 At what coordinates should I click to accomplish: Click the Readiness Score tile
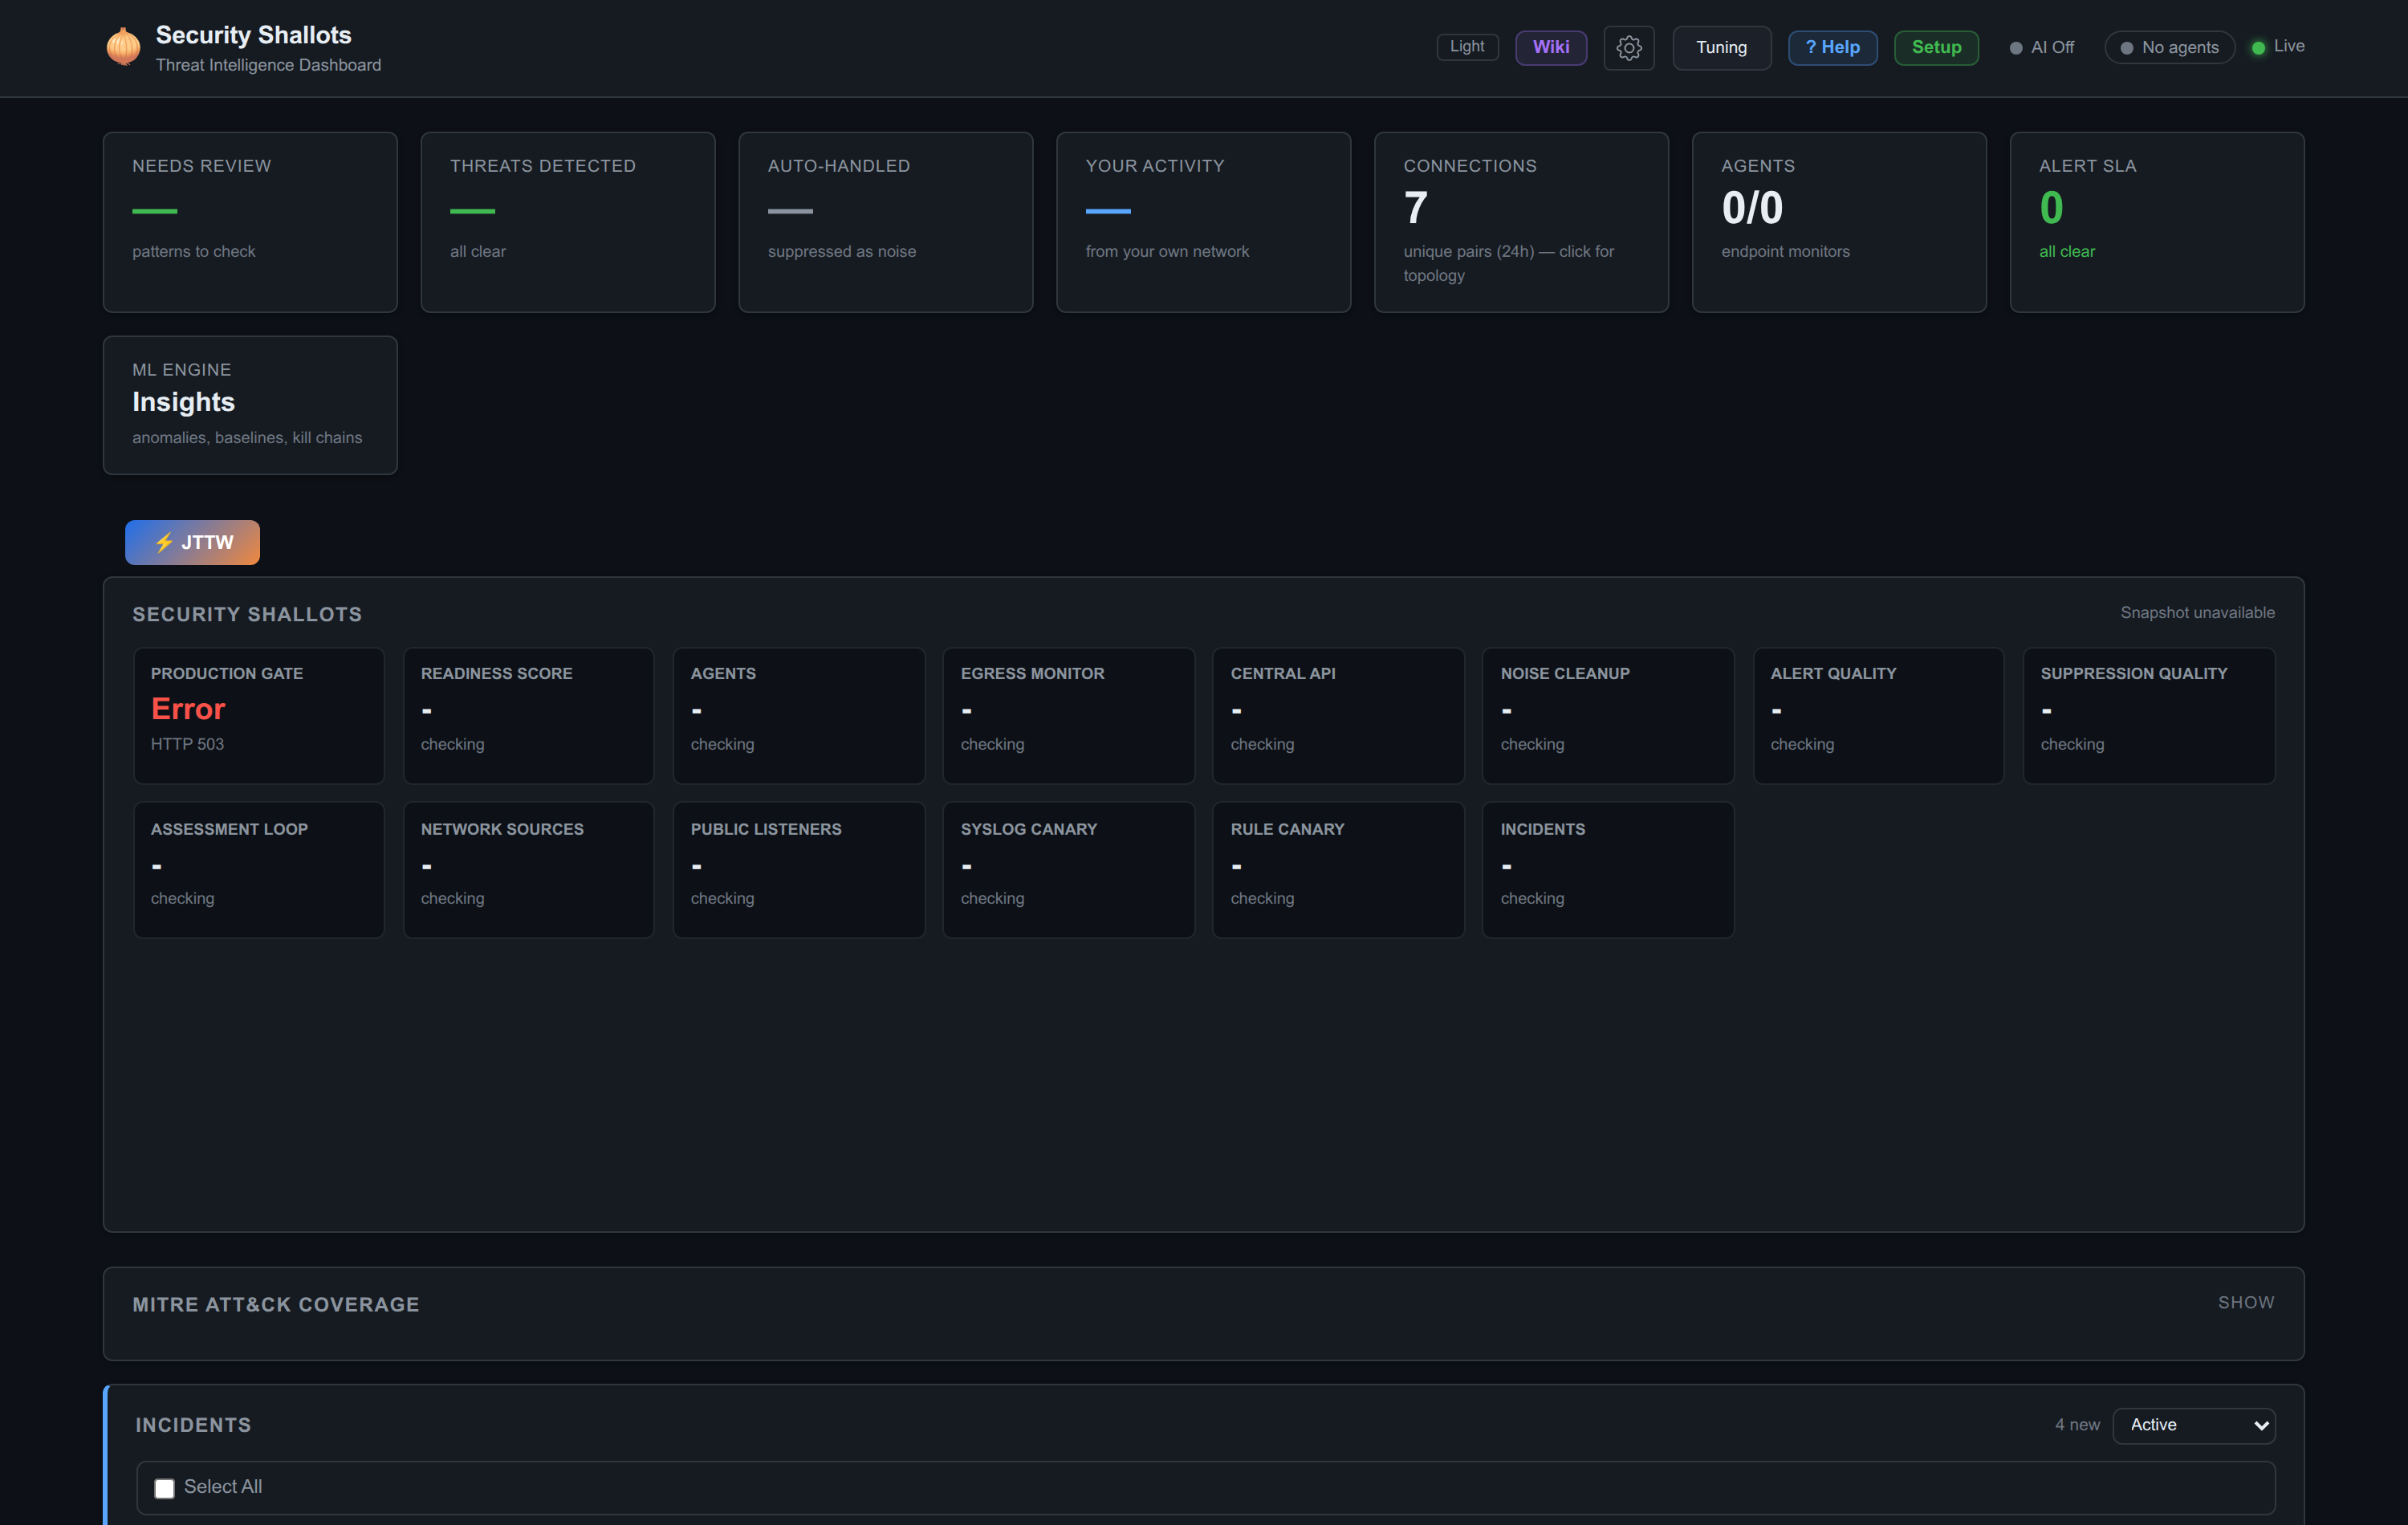pyautogui.click(x=529, y=715)
